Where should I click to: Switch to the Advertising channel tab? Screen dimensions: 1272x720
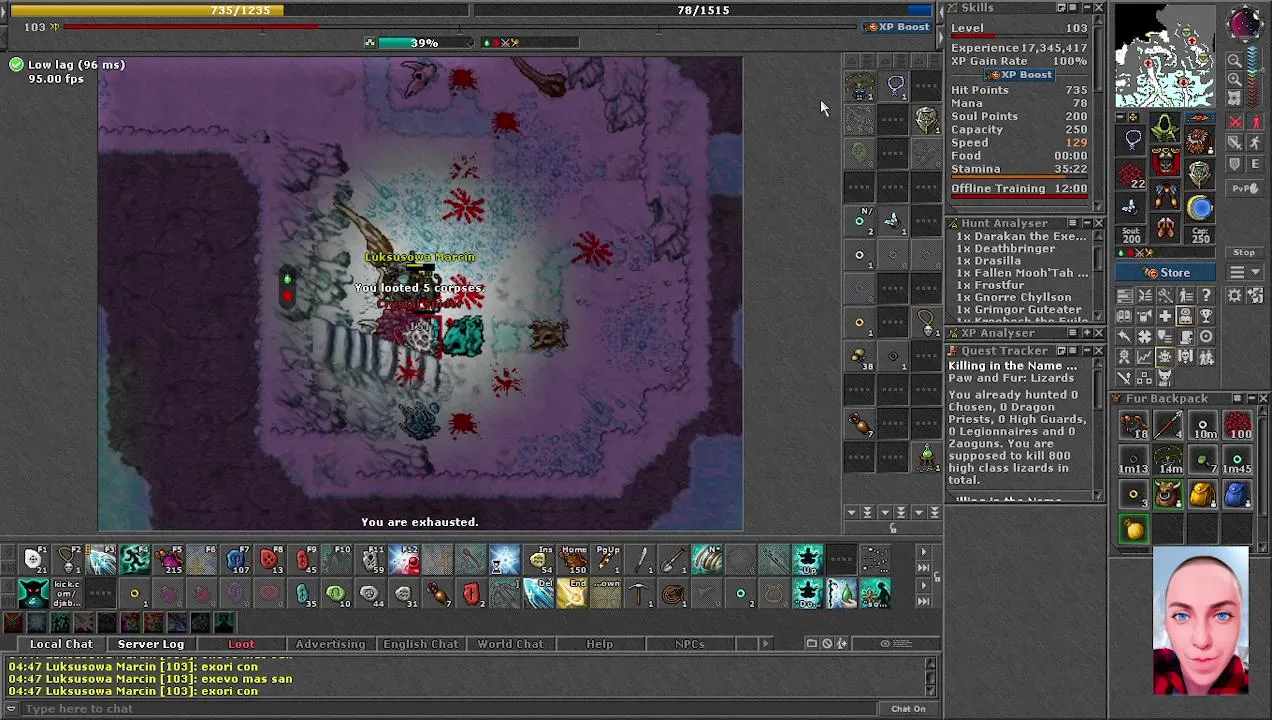330,644
